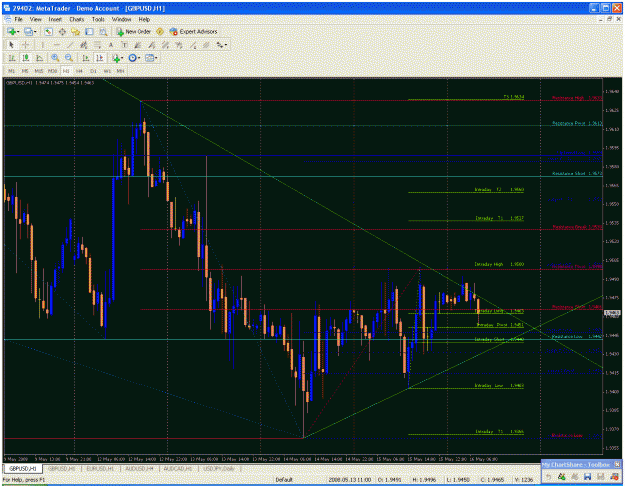Set timeframe to M1
The width and height of the screenshot is (625, 486).
(x=12, y=71)
